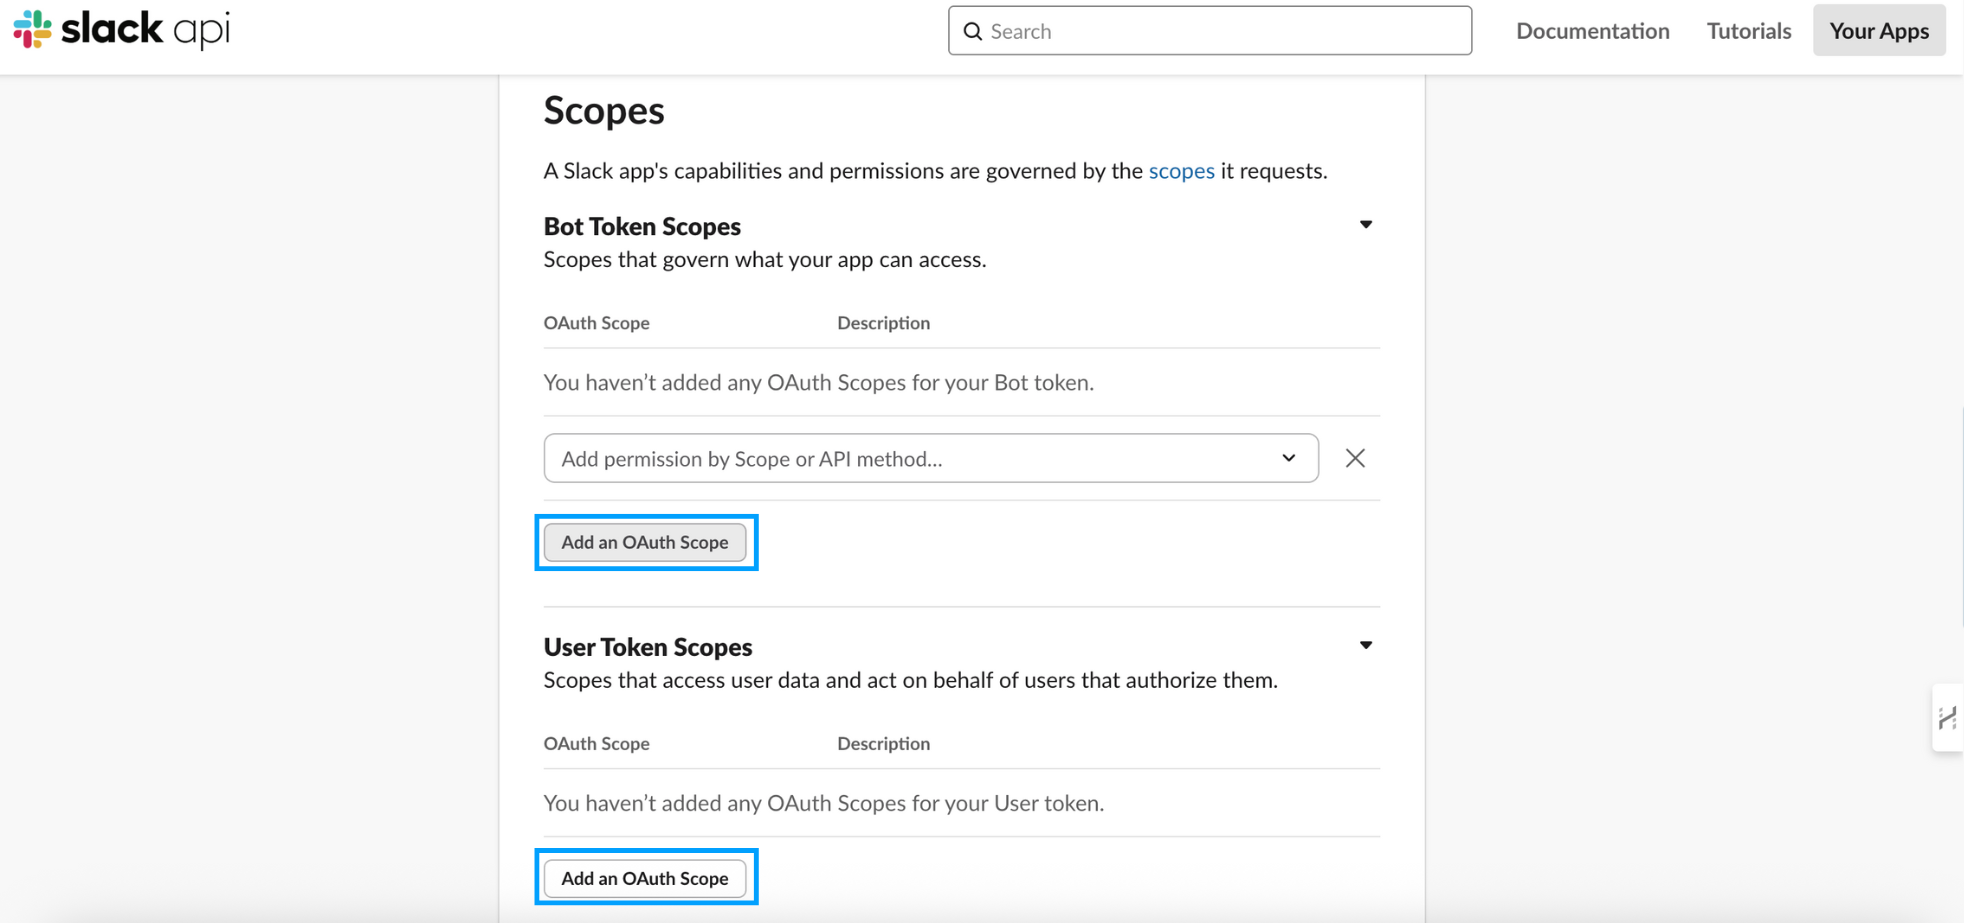Viewport: 1964px width, 923px height.
Task: Focus the Search field in the header
Action: click(1220, 31)
